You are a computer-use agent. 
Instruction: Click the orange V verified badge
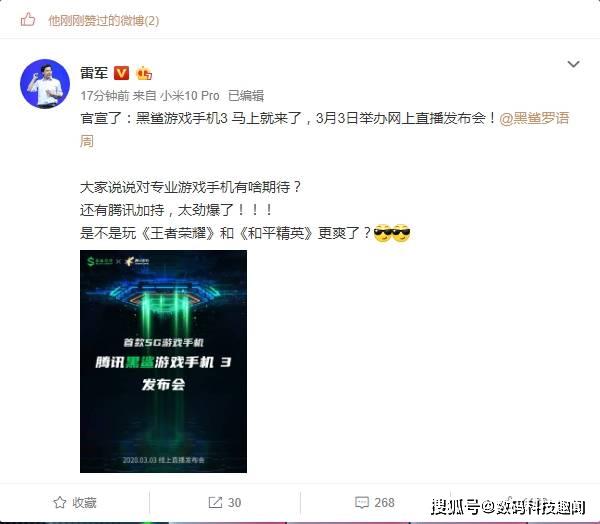coord(121,73)
